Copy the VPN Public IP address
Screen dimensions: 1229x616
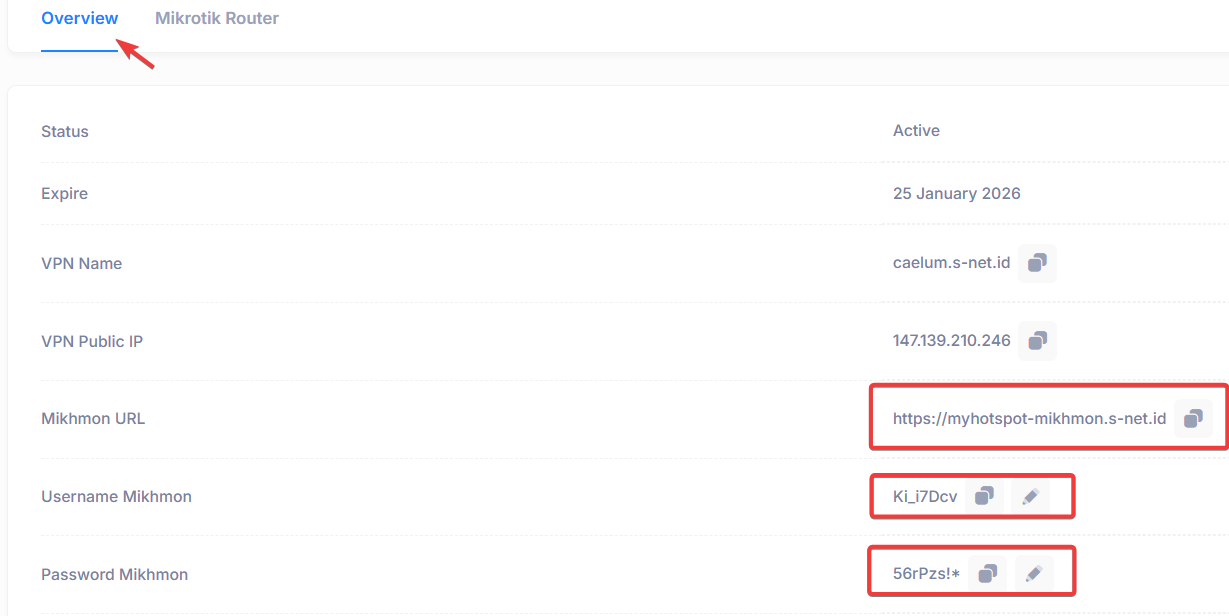pos(1037,341)
